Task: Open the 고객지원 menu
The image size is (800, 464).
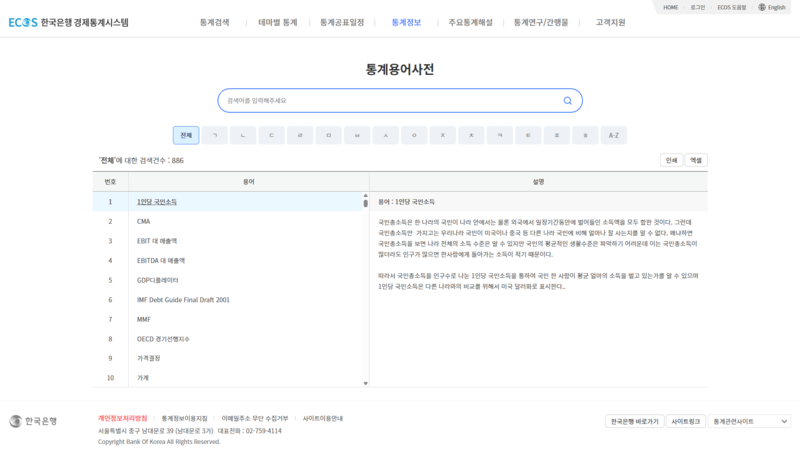Action: (x=610, y=22)
